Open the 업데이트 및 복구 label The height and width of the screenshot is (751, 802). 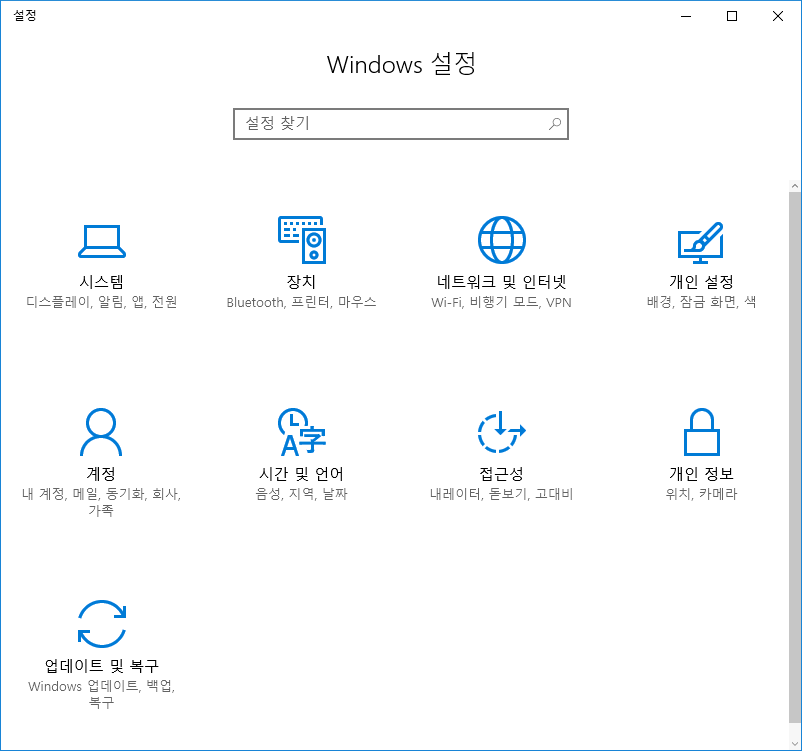[102, 666]
